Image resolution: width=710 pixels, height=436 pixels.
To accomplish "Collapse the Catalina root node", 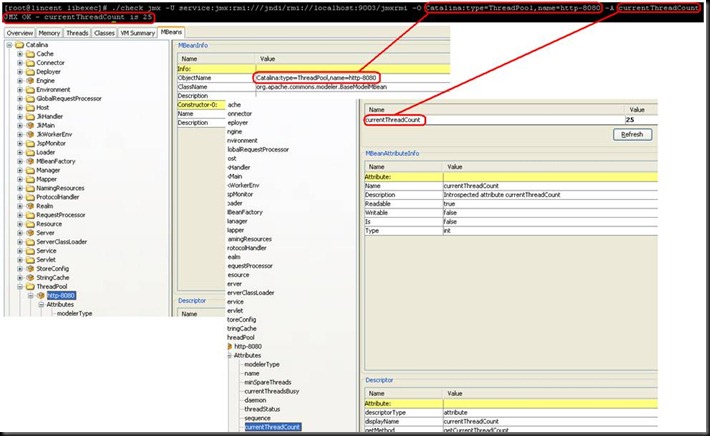I will (9, 45).
